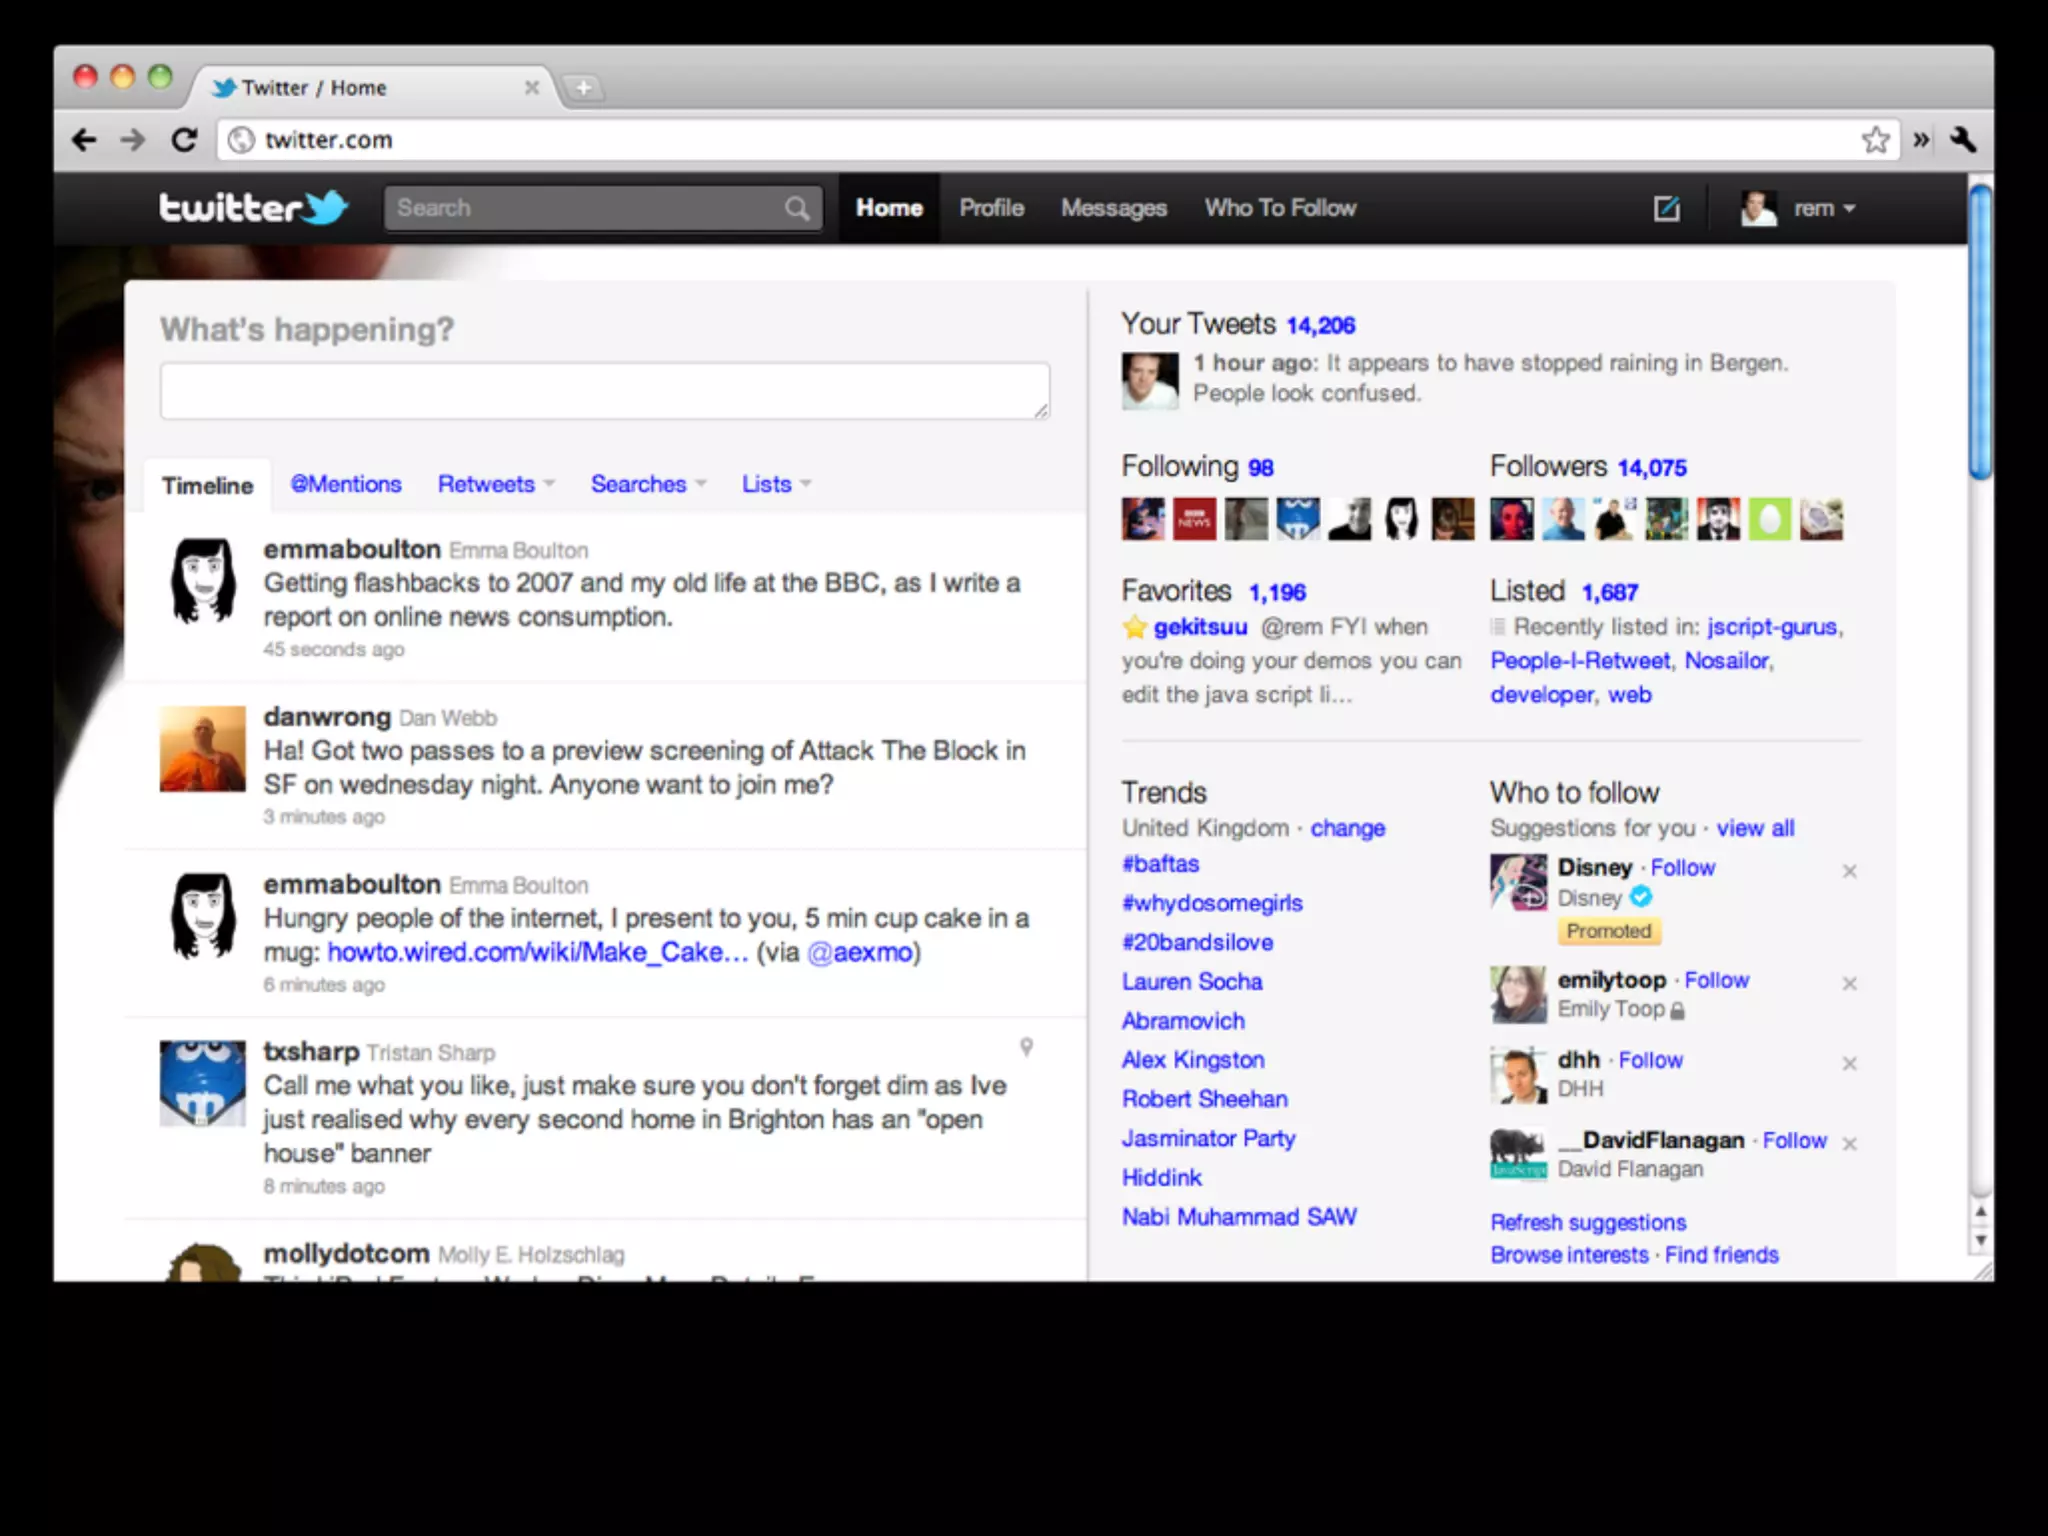Click the What's happening tweet box
Image resolution: width=2048 pixels, height=1536 pixels.
604,391
